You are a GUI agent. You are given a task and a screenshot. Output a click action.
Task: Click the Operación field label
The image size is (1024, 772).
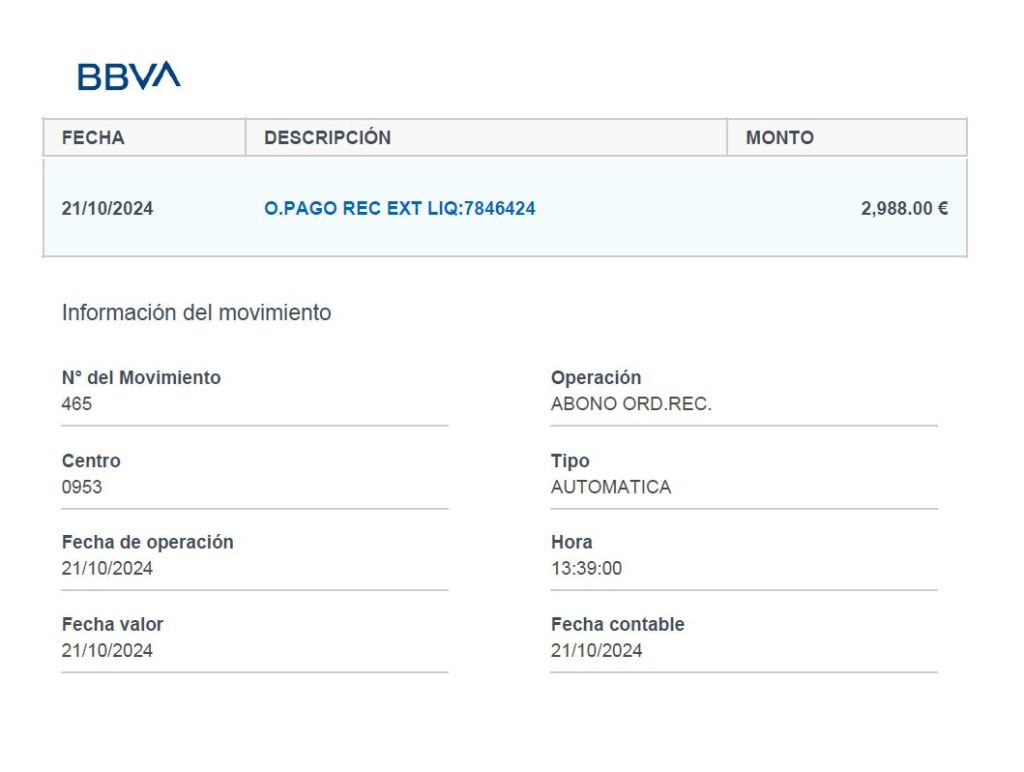tap(596, 378)
